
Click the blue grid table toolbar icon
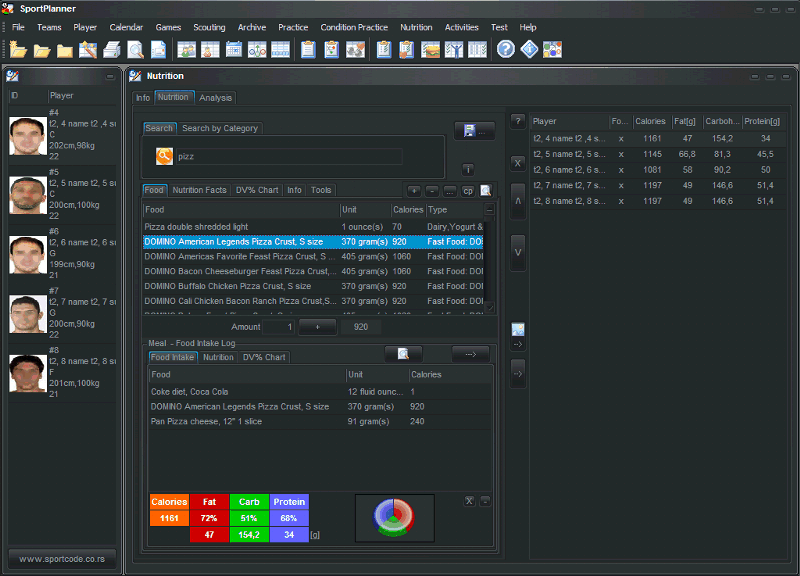[x=281, y=49]
